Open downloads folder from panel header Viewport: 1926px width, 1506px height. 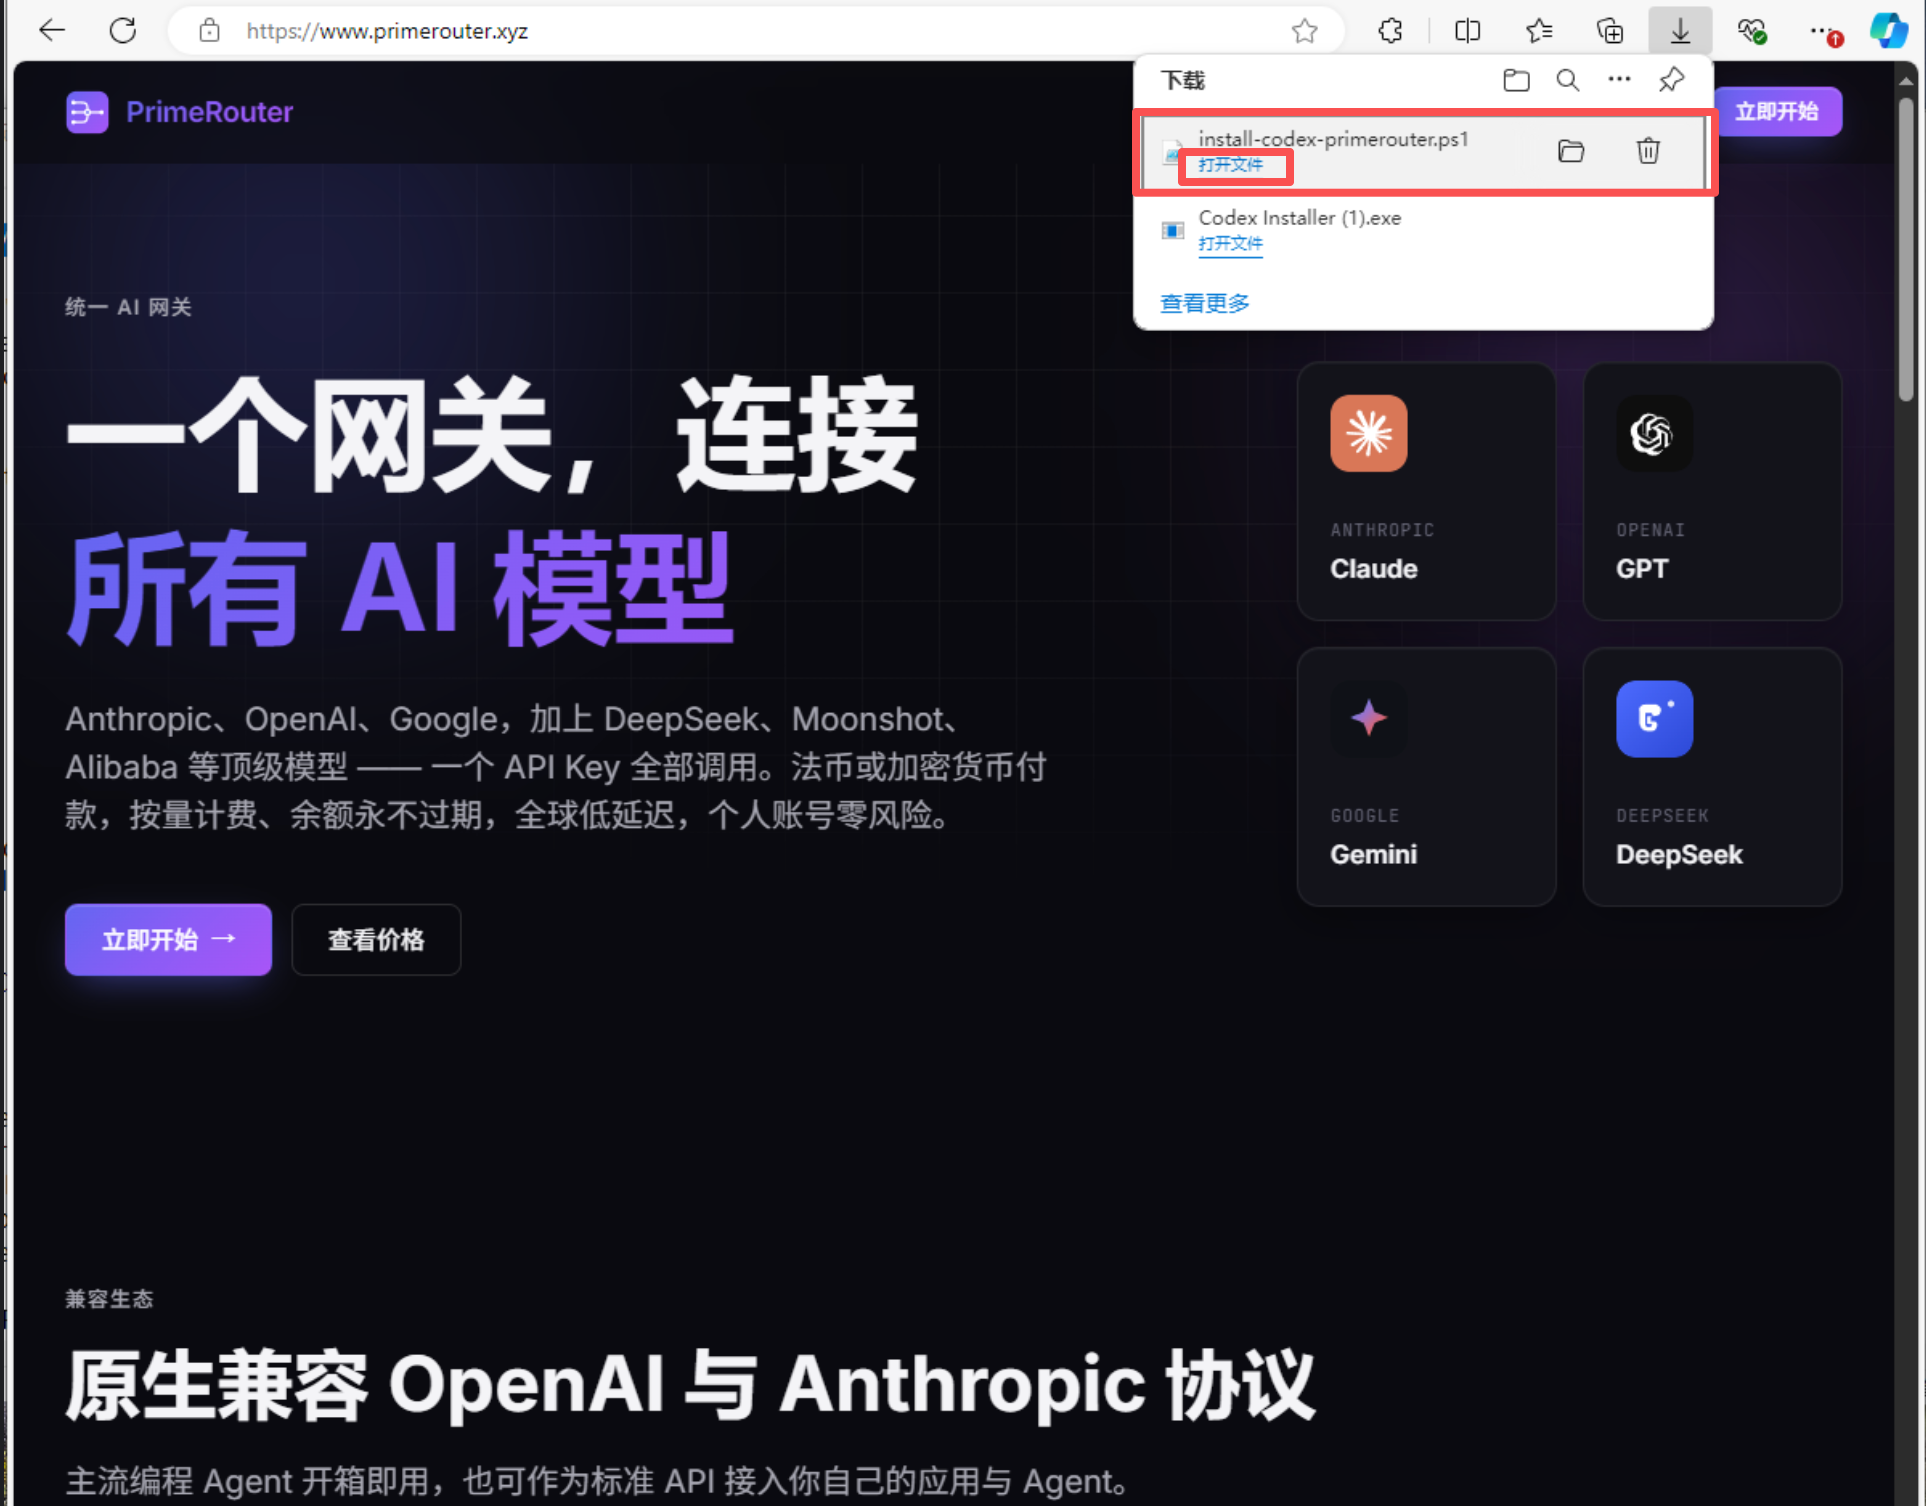click(x=1516, y=80)
